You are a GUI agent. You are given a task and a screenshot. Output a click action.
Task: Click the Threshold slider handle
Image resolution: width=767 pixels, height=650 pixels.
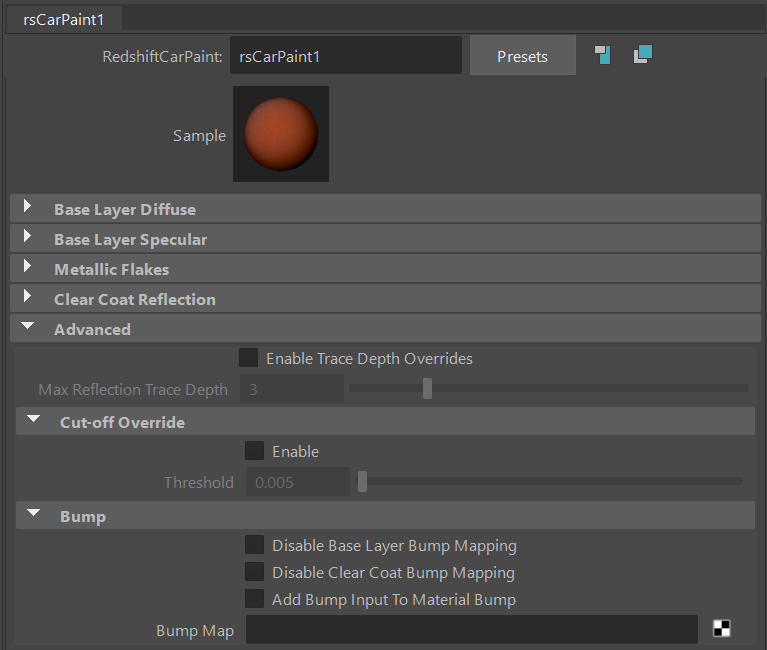pos(362,482)
